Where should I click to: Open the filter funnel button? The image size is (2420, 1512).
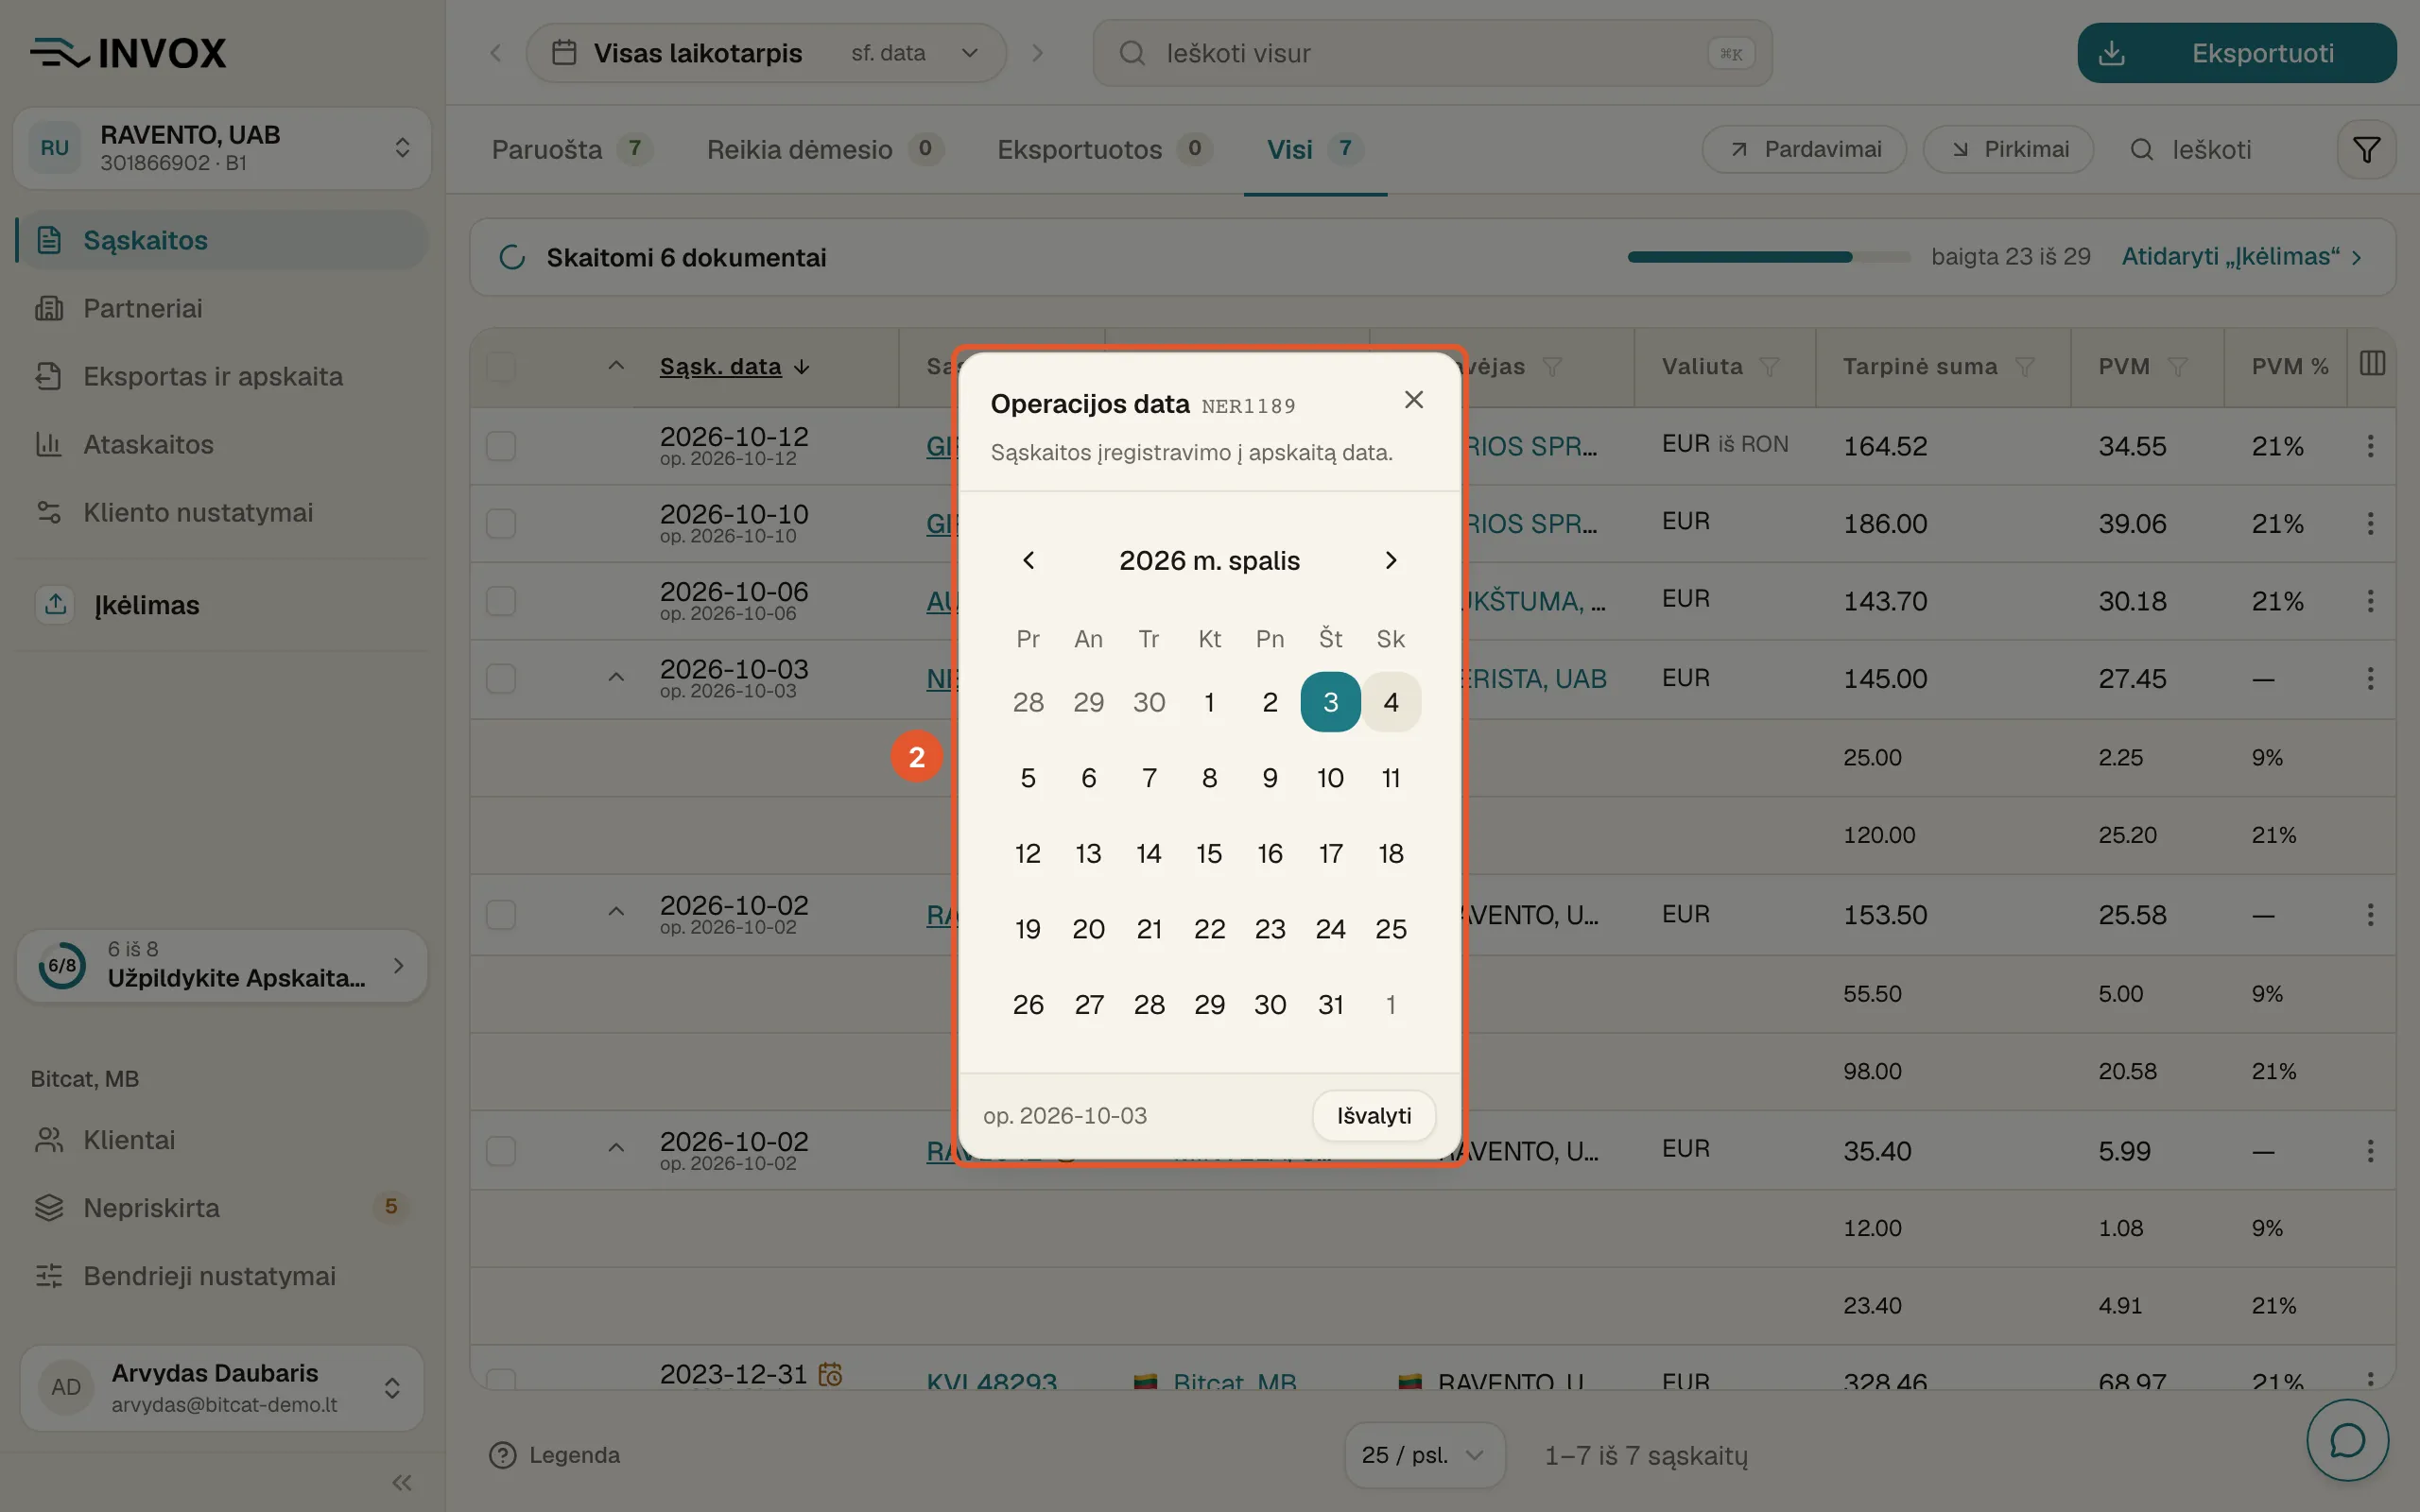click(2366, 150)
